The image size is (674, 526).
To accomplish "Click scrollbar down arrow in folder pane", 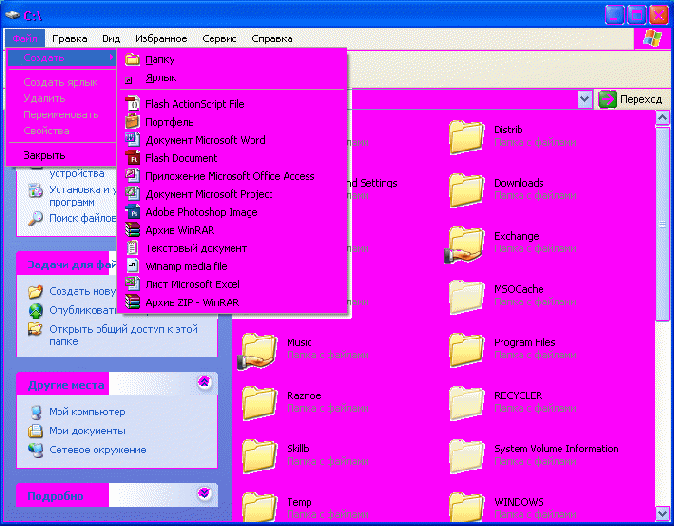I will pos(662,513).
